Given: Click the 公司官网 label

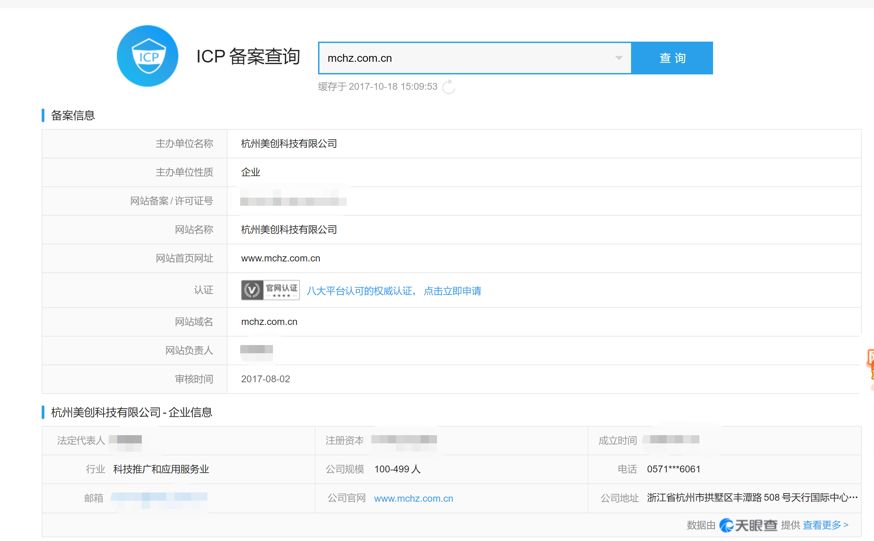Looking at the screenshot, I should tap(347, 498).
